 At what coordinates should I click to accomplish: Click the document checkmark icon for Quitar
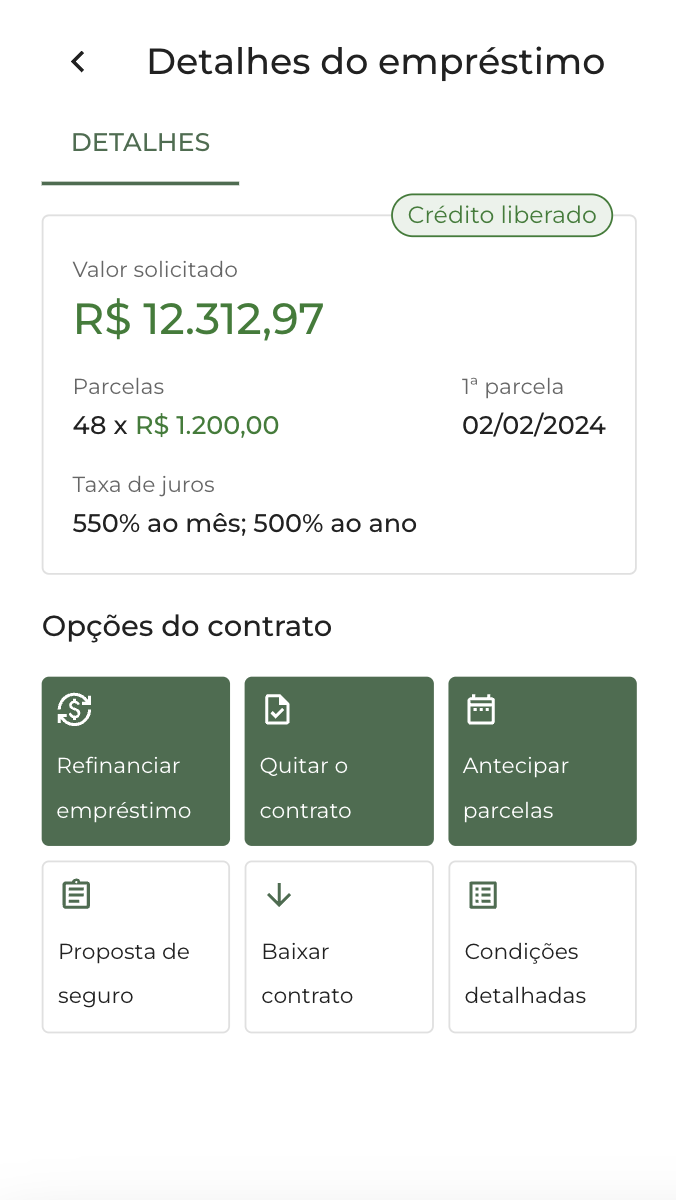click(277, 709)
